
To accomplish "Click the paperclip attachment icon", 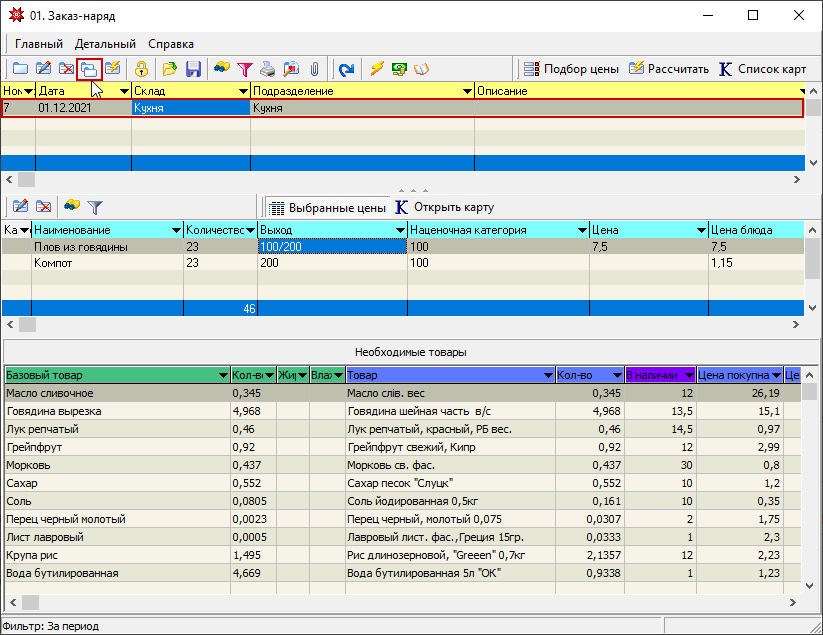I will coord(314,69).
